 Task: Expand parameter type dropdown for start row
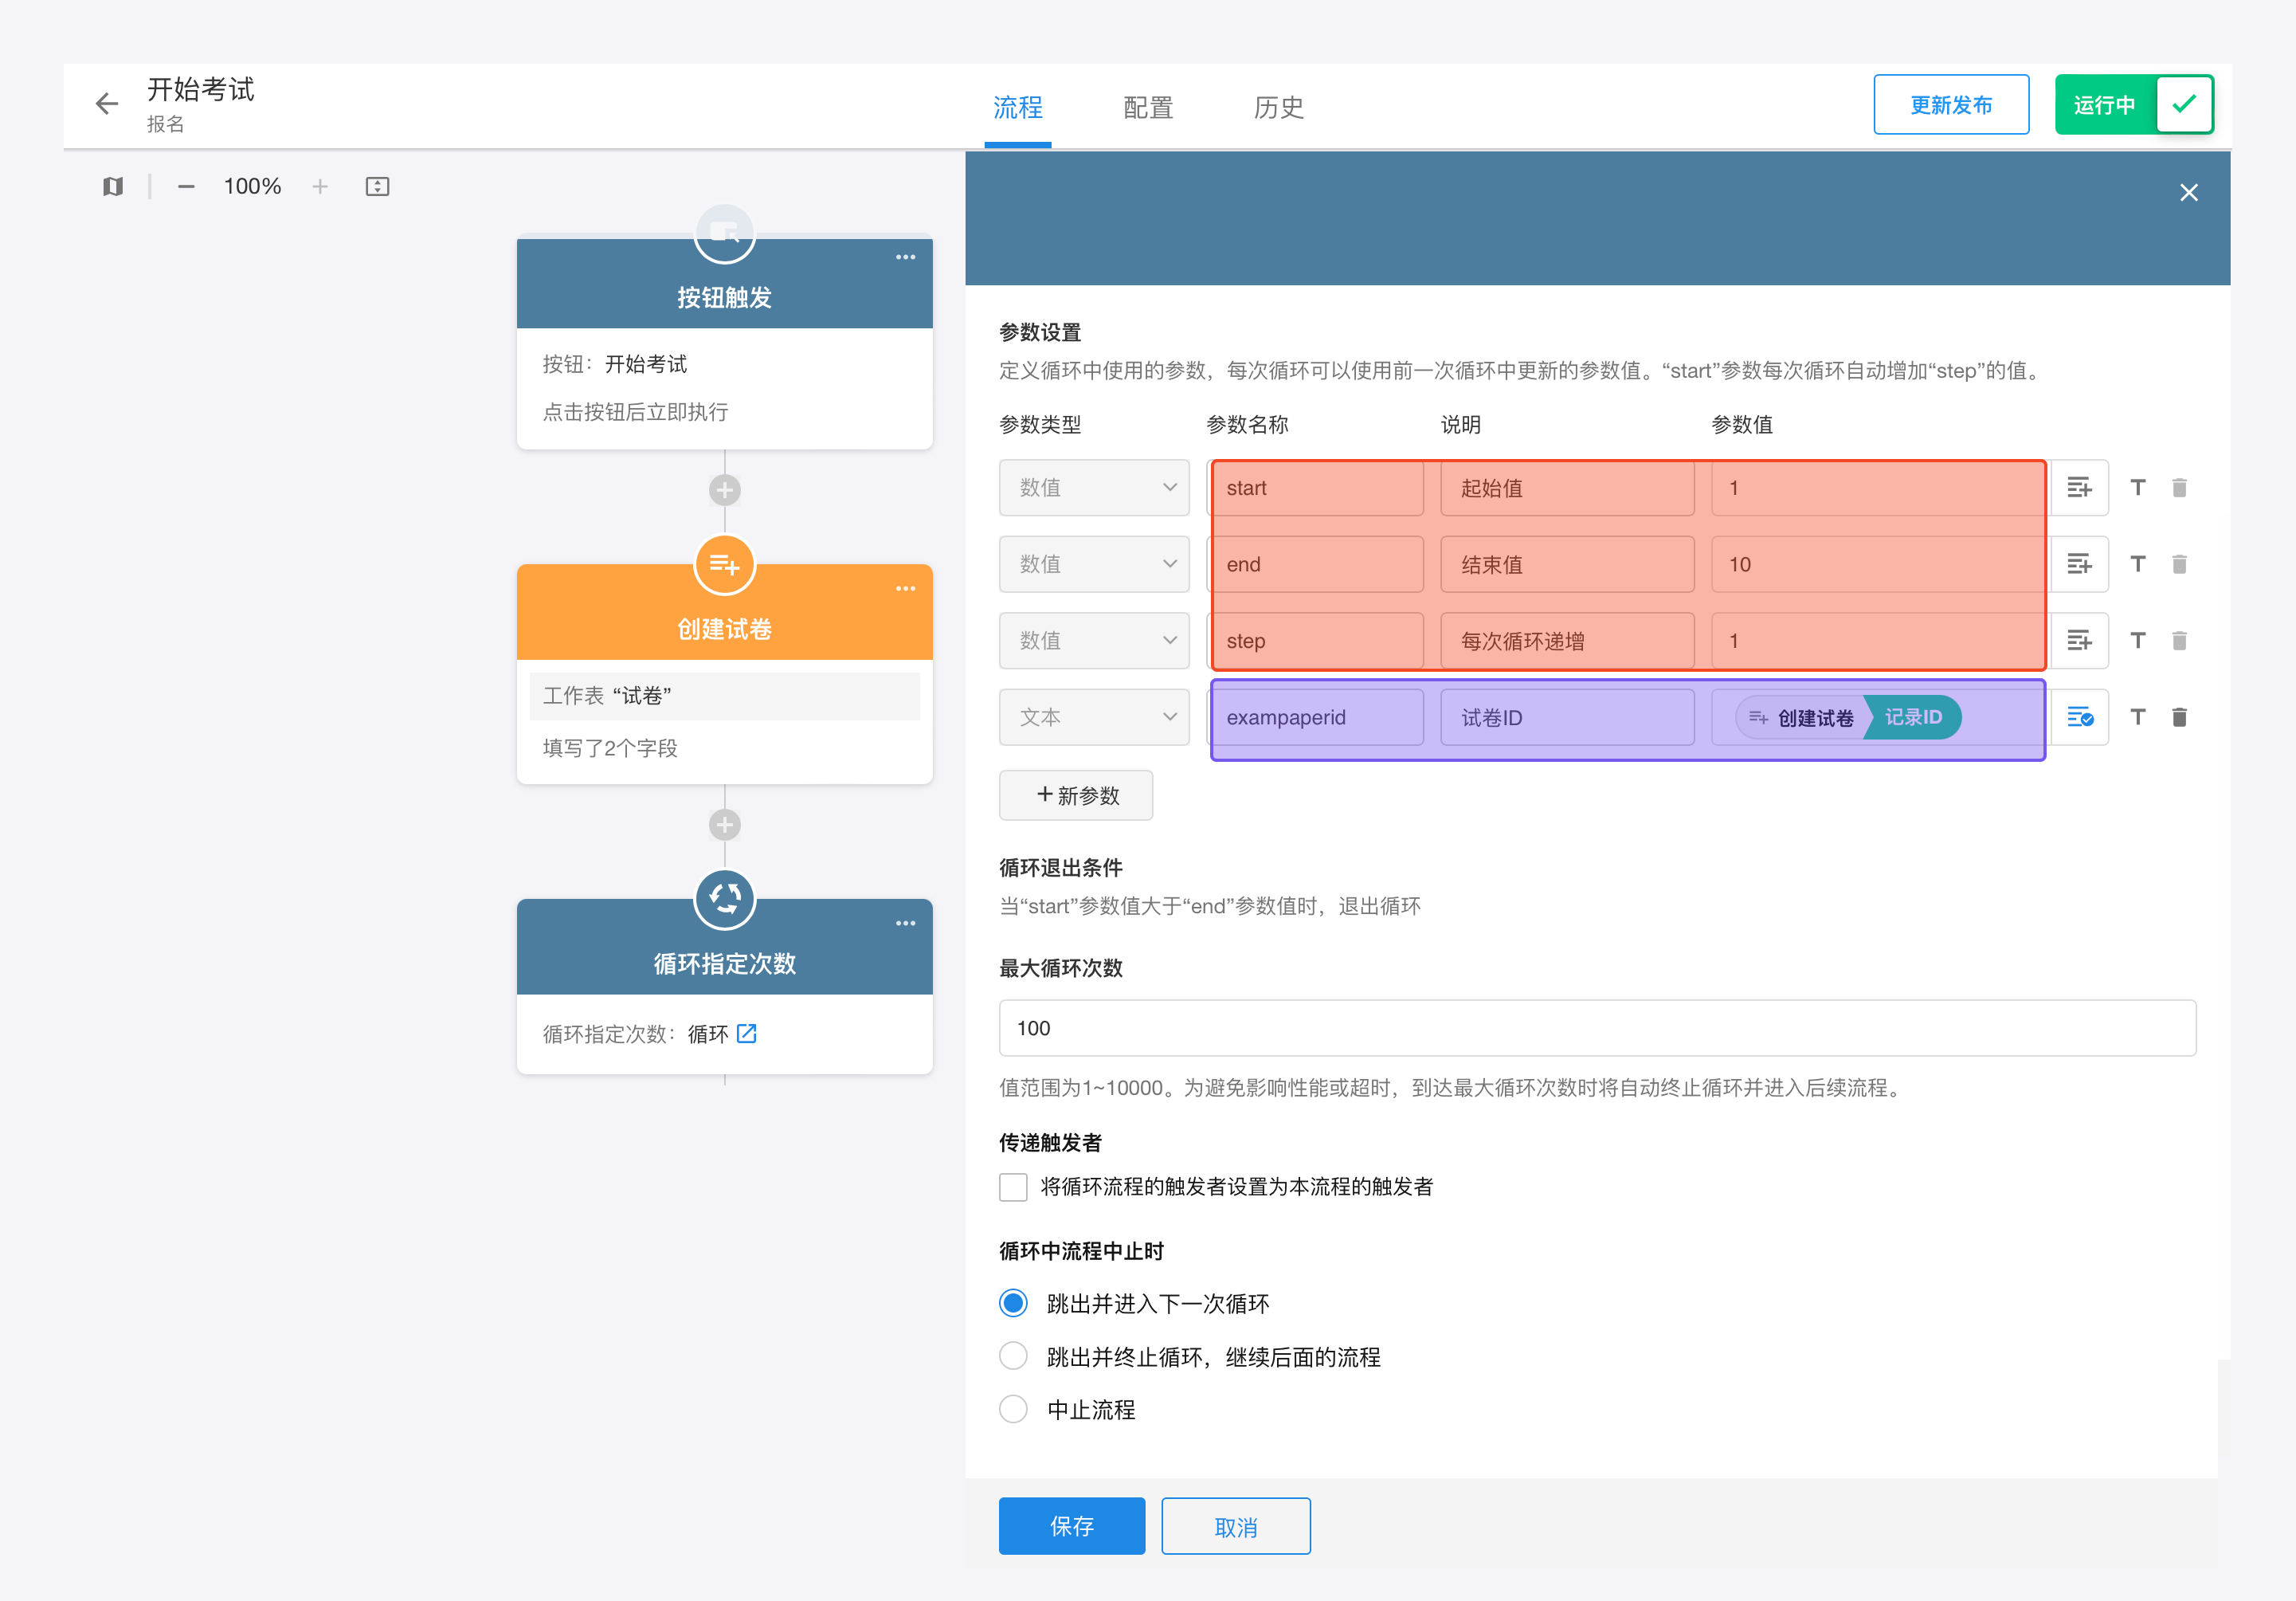point(1093,488)
